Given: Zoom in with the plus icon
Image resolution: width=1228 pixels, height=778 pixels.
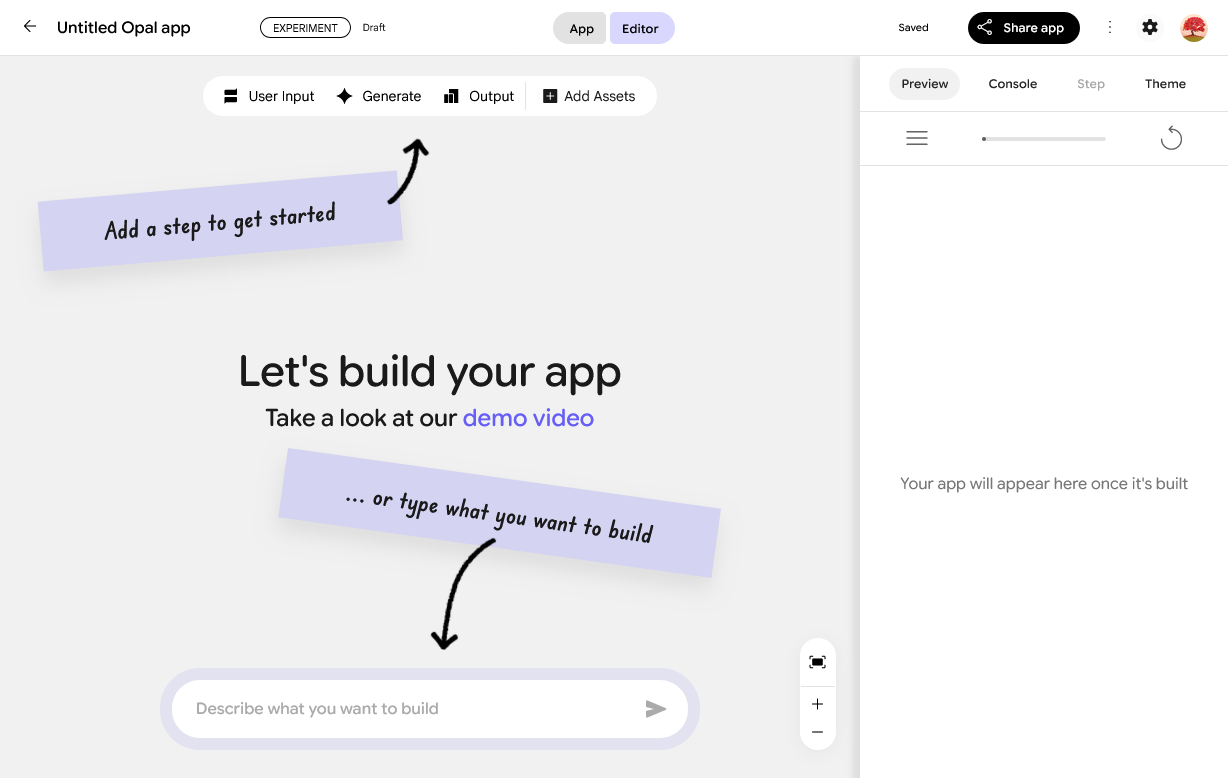Looking at the screenshot, I should (817, 704).
